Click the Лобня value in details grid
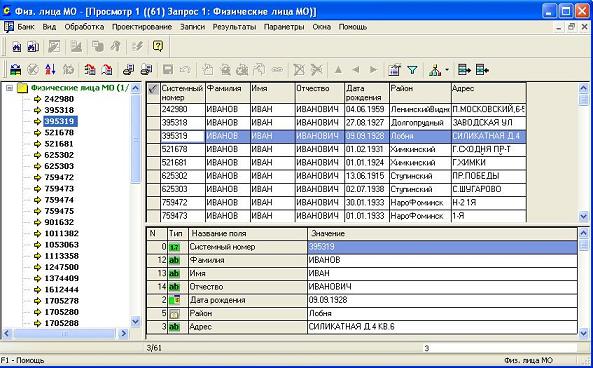593x368 pixels. (442, 314)
